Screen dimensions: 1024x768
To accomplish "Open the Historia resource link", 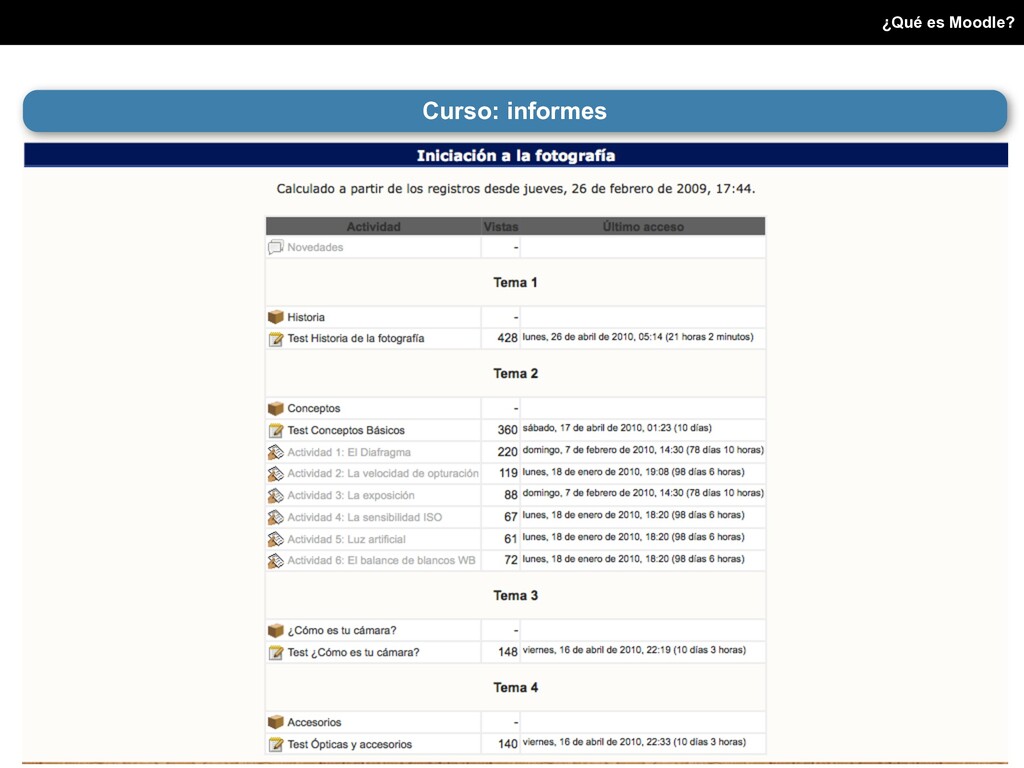I will 306,317.
